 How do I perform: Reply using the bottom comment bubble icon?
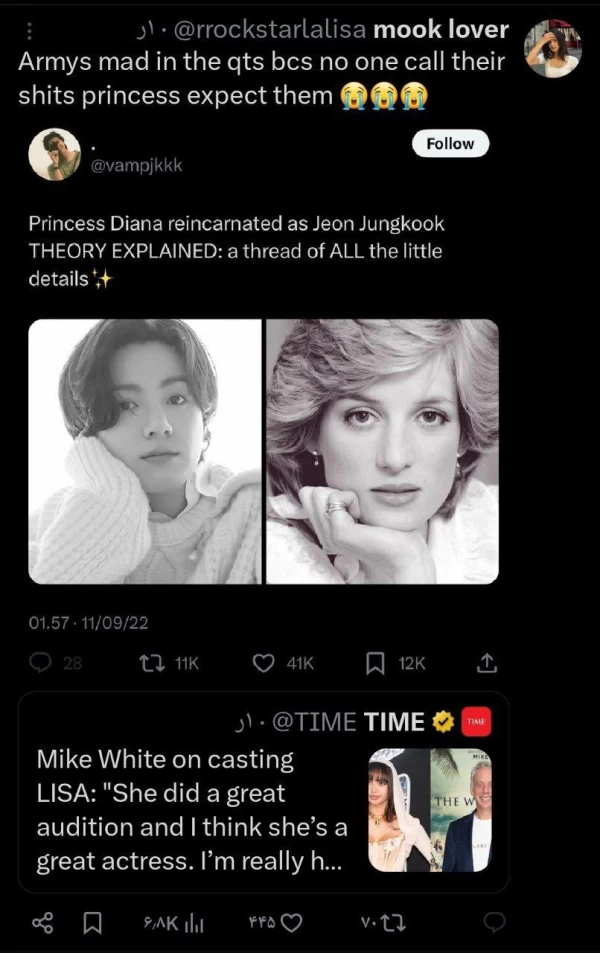(x=495, y=921)
